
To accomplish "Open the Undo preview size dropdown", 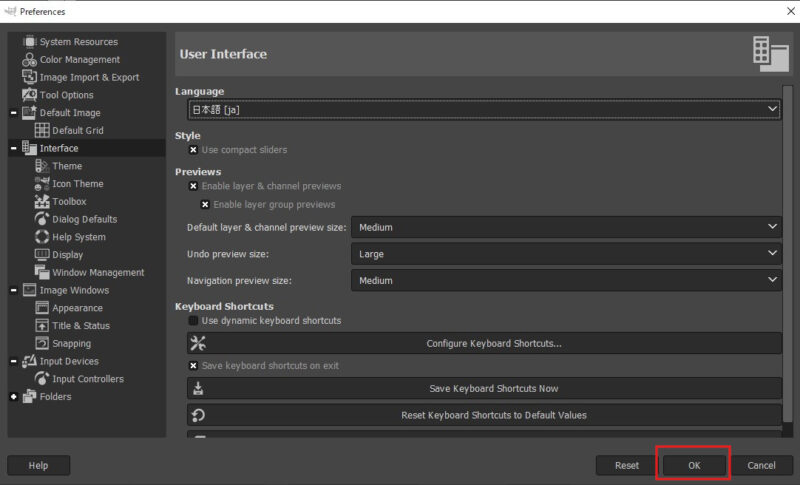I will click(566, 253).
